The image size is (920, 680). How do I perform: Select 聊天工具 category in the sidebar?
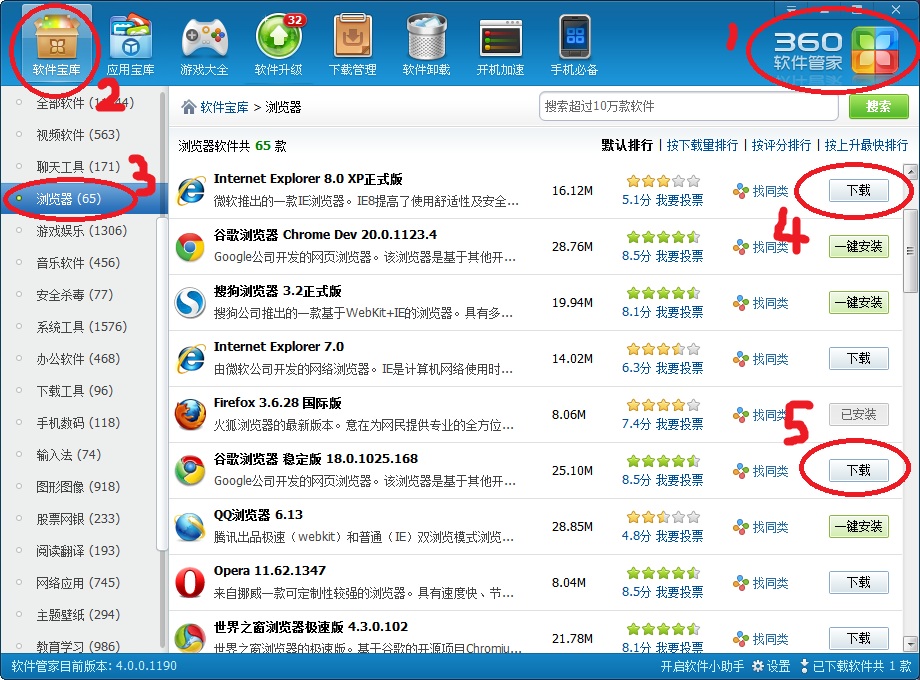tap(78, 167)
